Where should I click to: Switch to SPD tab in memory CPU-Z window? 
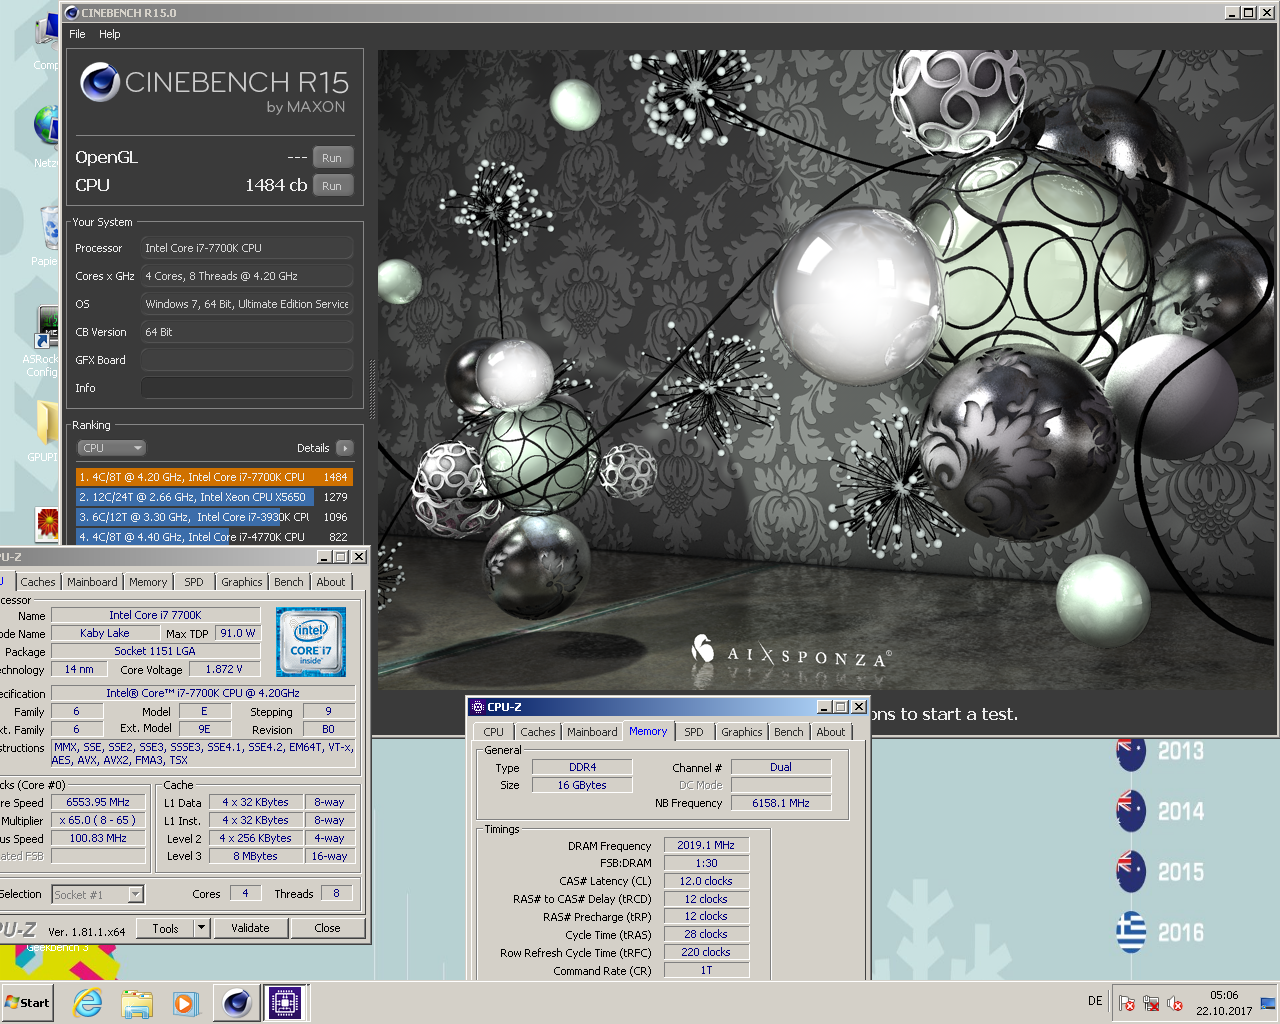(x=694, y=732)
